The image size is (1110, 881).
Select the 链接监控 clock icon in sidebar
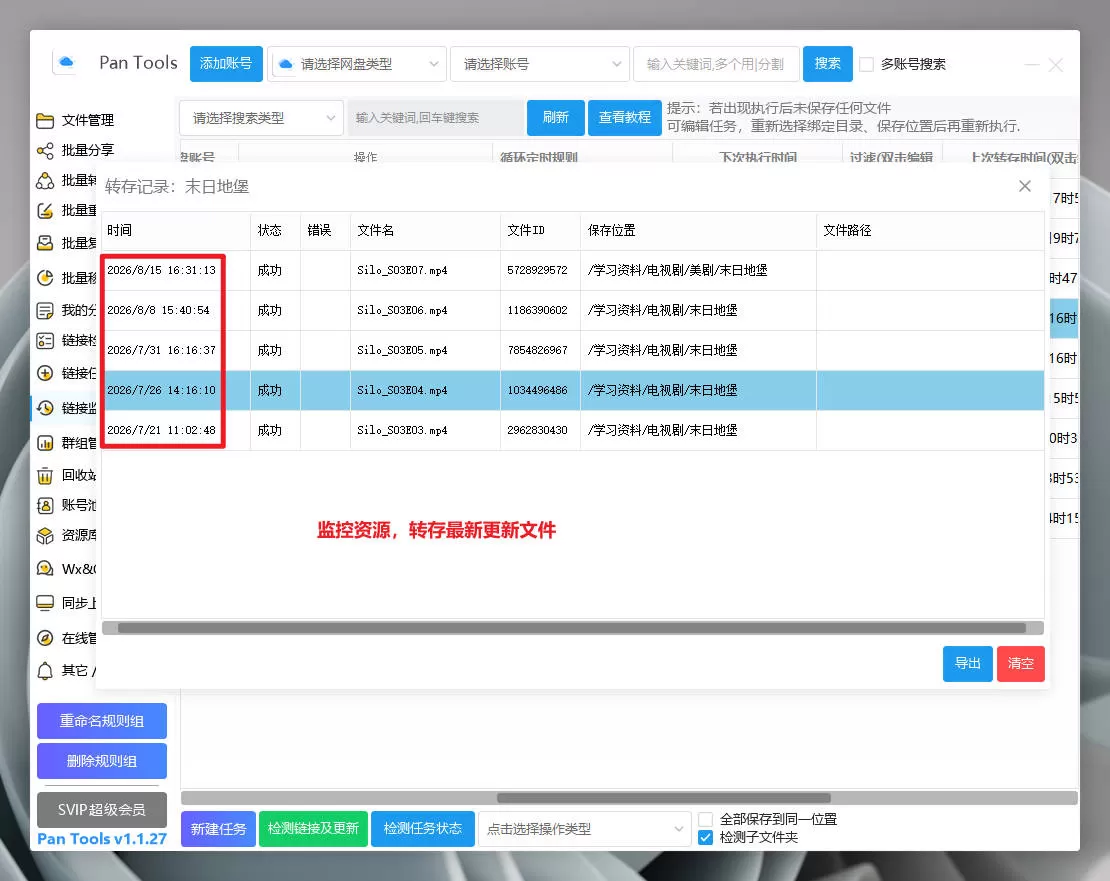45,408
